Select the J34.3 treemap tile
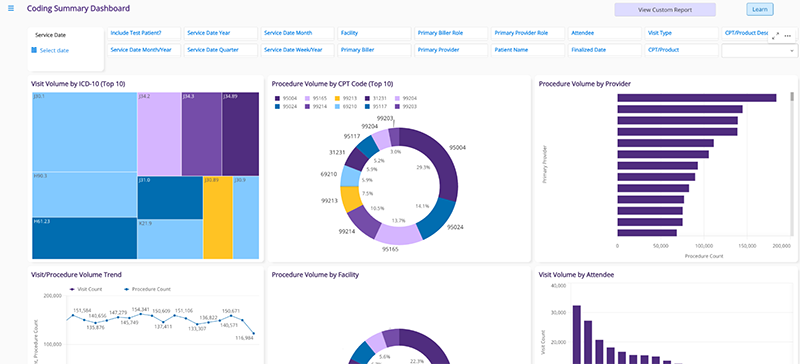Screen dimensions: 800x364 tap(202, 134)
